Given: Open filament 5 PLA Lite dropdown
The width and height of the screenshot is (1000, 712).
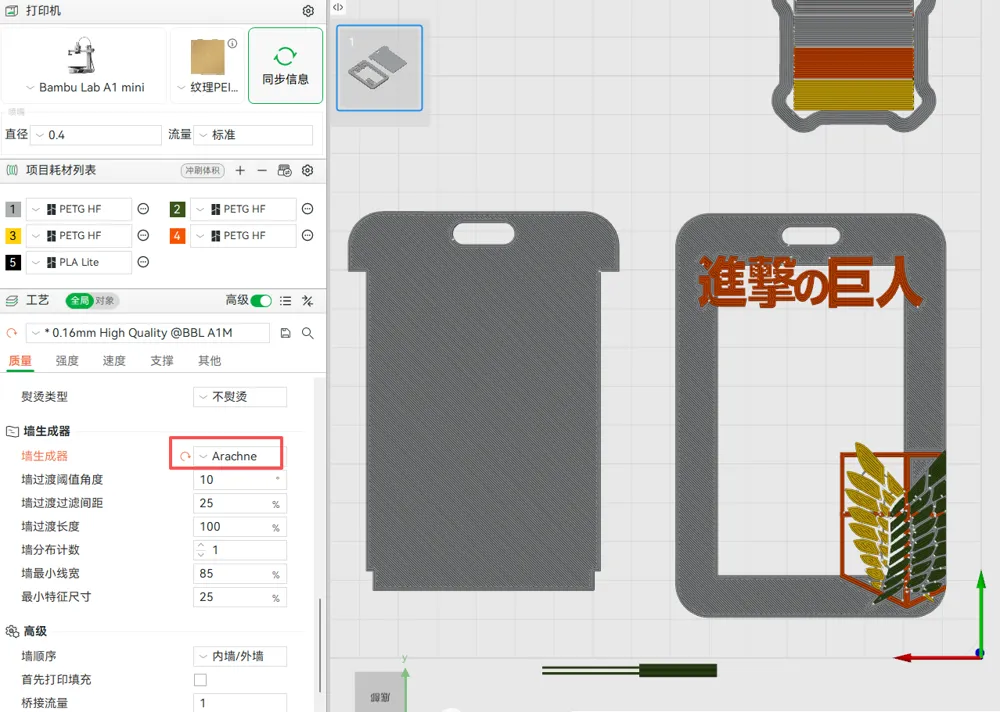Looking at the screenshot, I should (79, 262).
